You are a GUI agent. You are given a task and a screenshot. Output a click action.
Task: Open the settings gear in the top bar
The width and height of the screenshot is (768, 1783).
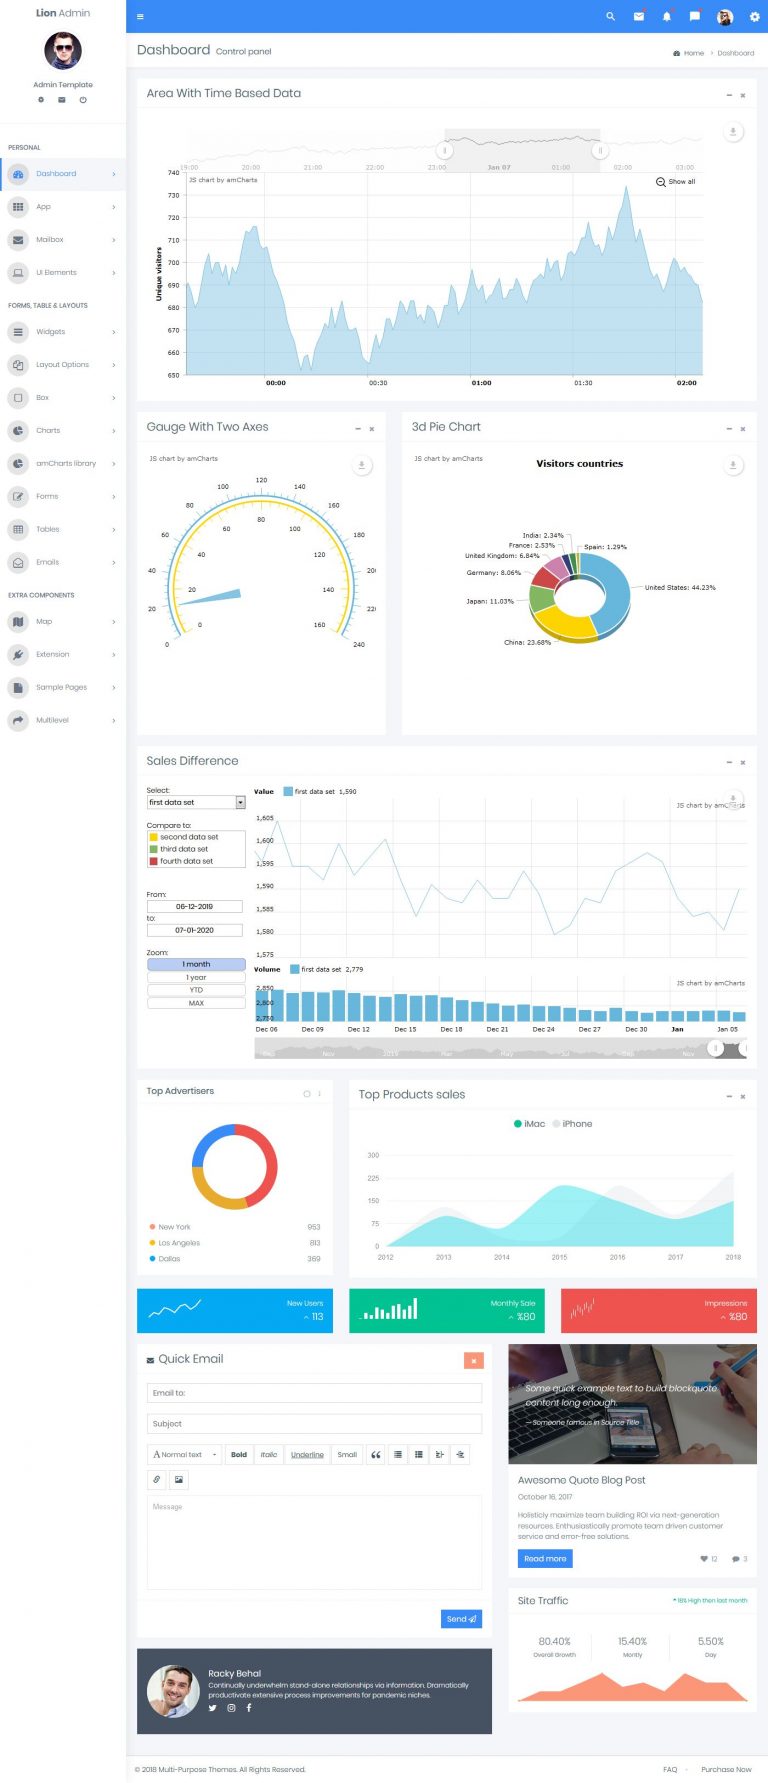pos(754,17)
